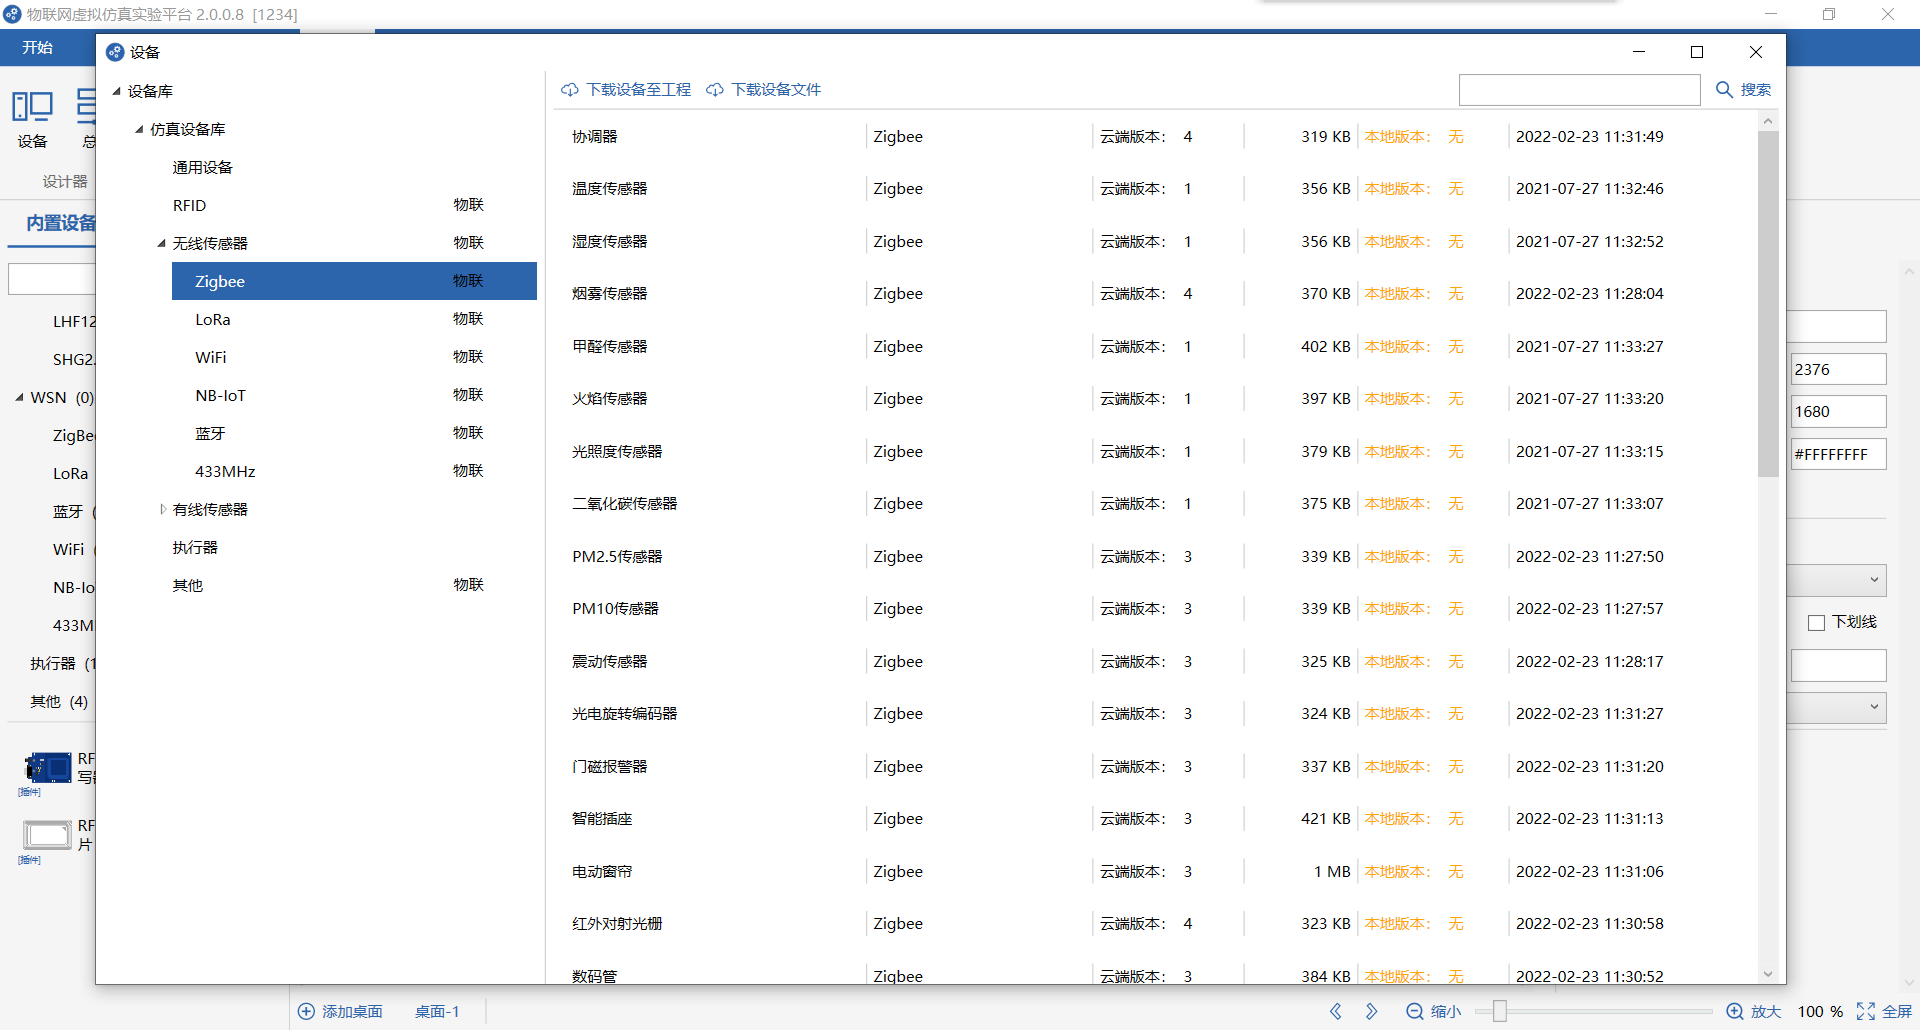Click the 下载设备至工程 cloud download button
This screenshot has width=1920, height=1030.
[x=626, y=90]
